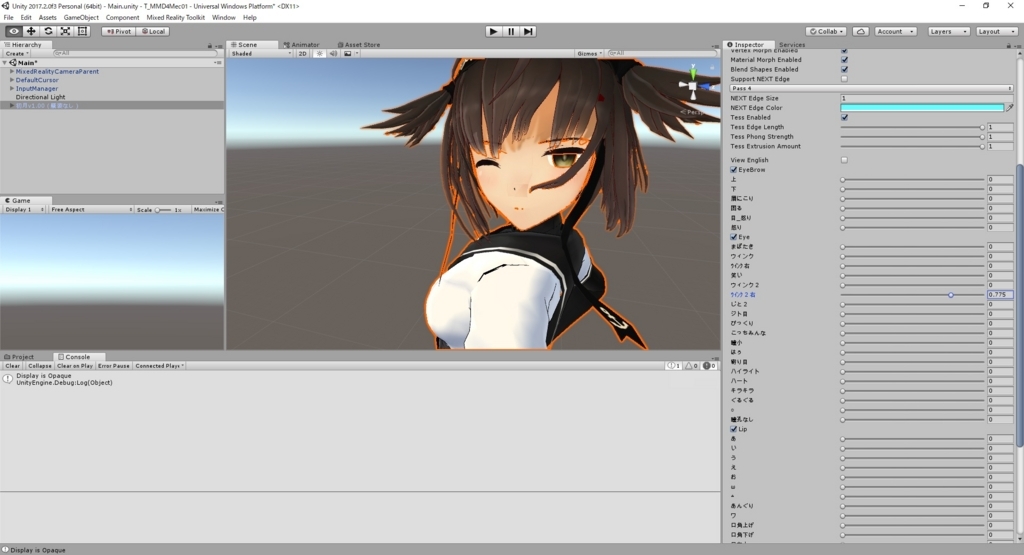Screen dimensions: 1024x555
Task: Collapse the Main scene tree
Action: pos(5,63)
